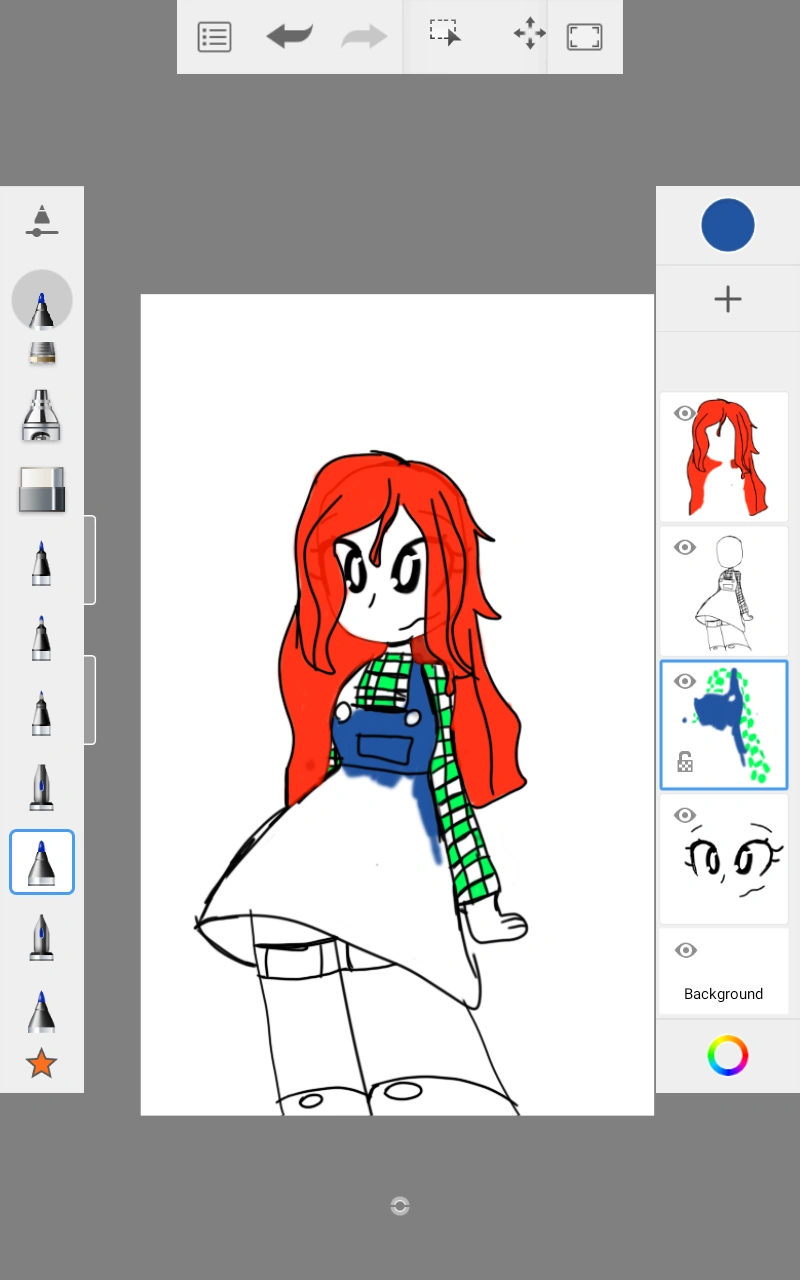Select the airbrush tool
Image resolution: width=800 pixels, height=1280 pixels.
click(x=41, y=415)
